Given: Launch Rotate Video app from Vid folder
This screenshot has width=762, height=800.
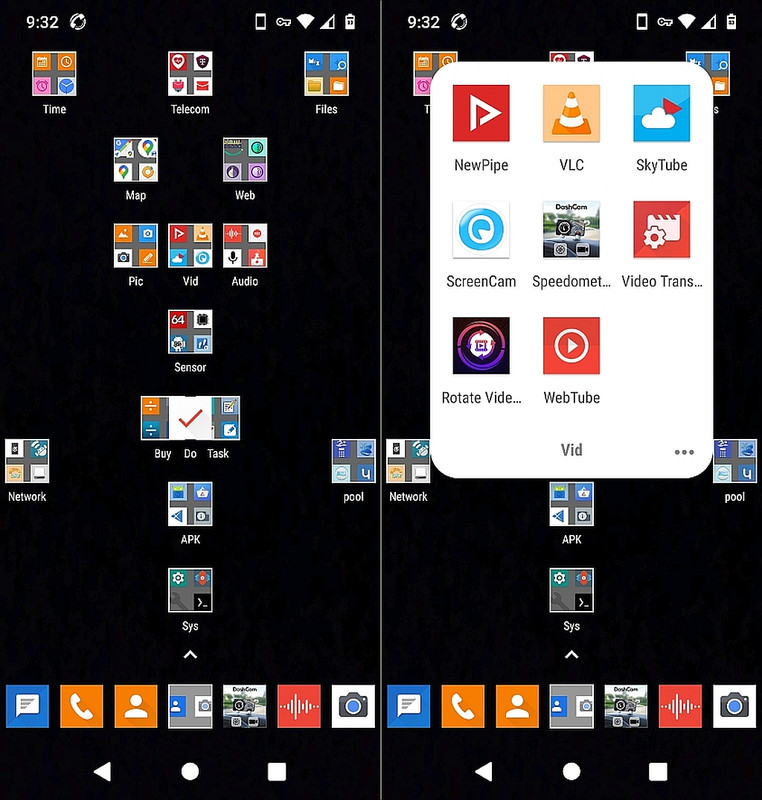Looking at the screenshot, I should 481,346.
